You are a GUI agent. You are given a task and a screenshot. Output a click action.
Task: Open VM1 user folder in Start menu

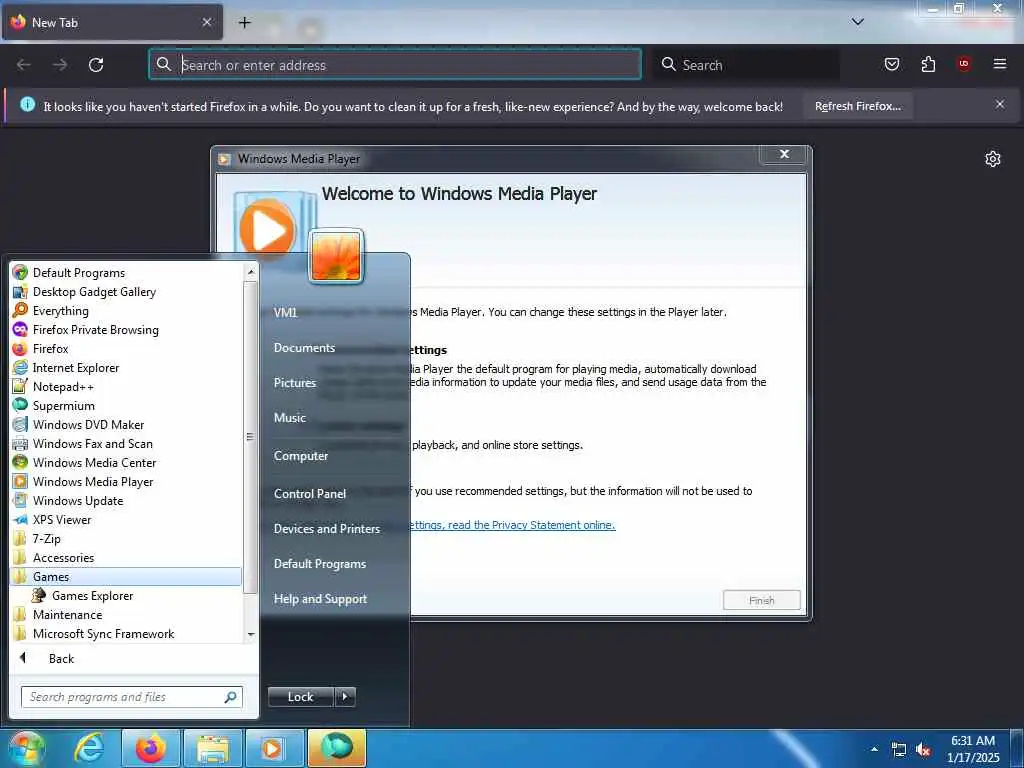tap(285, 312)
